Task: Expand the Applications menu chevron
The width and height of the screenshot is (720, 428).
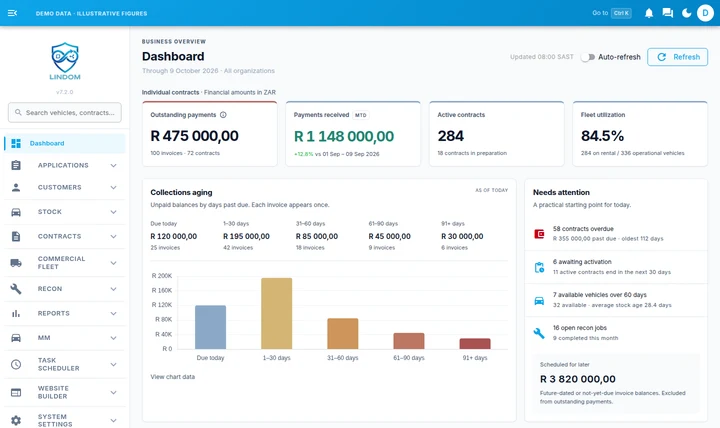Action: [x=113, y=165]
